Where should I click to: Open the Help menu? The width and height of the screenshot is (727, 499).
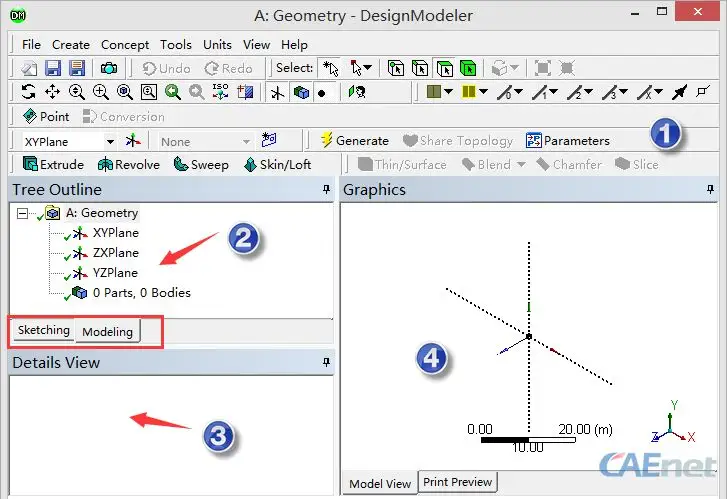294,45
